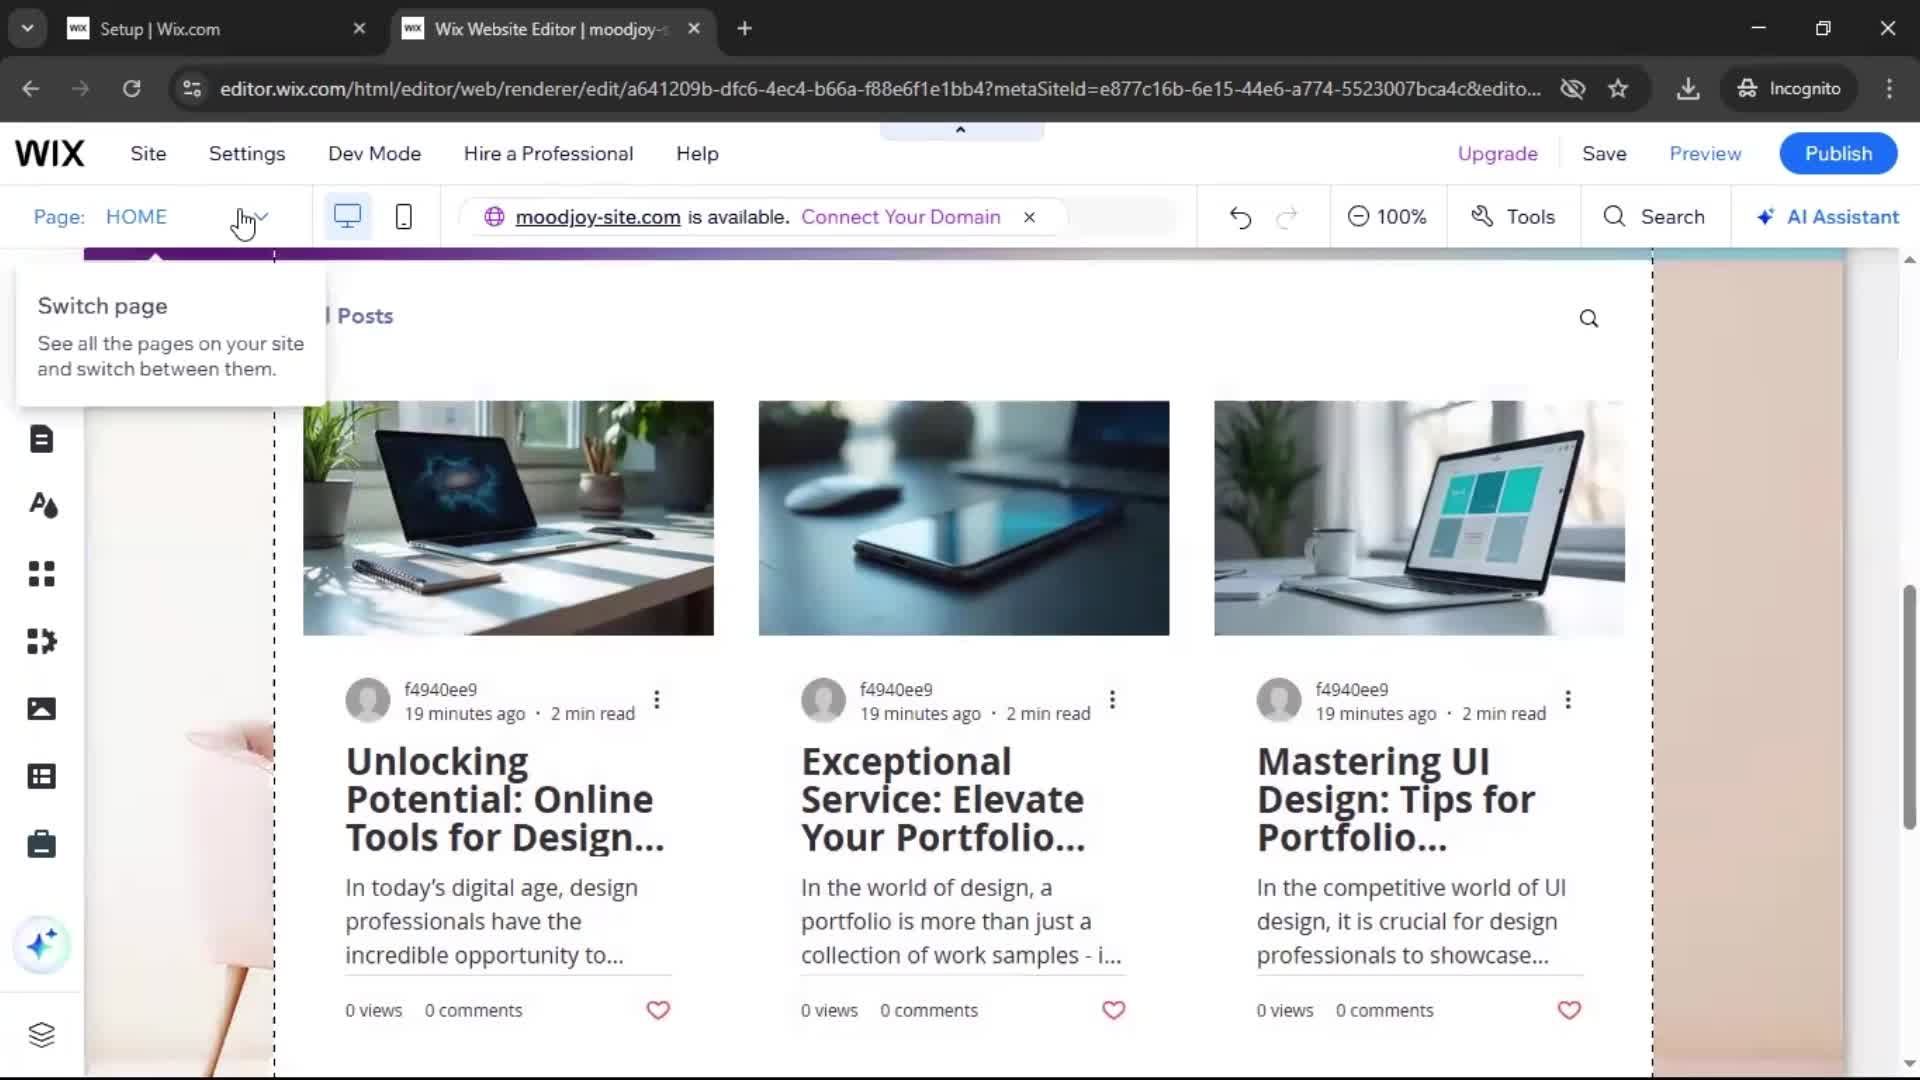Open the CMS table icon in sidebar
The height and width of the screenshot is (1080, 1920).
point(41,777)
